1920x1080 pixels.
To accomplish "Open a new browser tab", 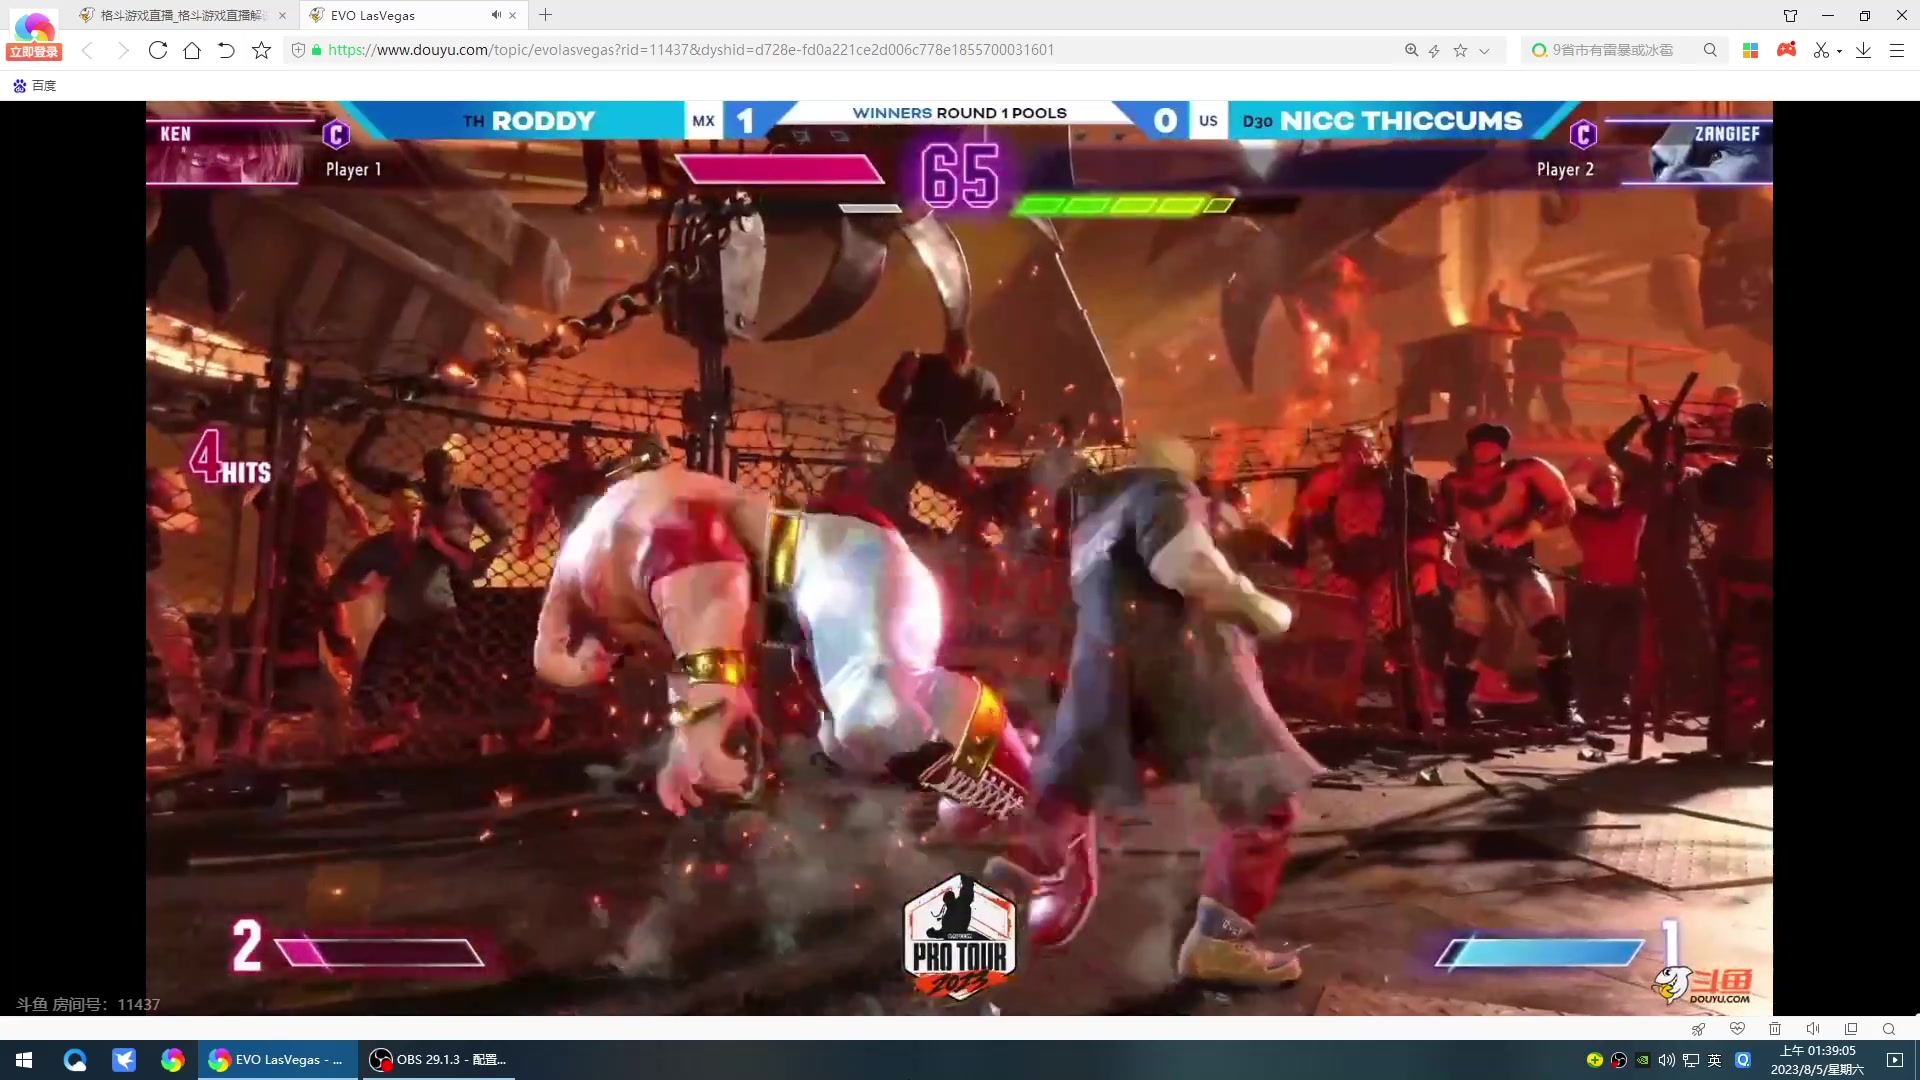I will click(545, 15).
